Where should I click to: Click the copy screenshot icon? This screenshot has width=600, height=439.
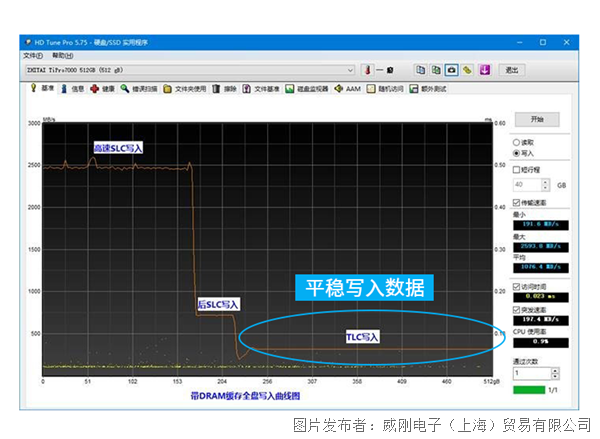[436, 70]
